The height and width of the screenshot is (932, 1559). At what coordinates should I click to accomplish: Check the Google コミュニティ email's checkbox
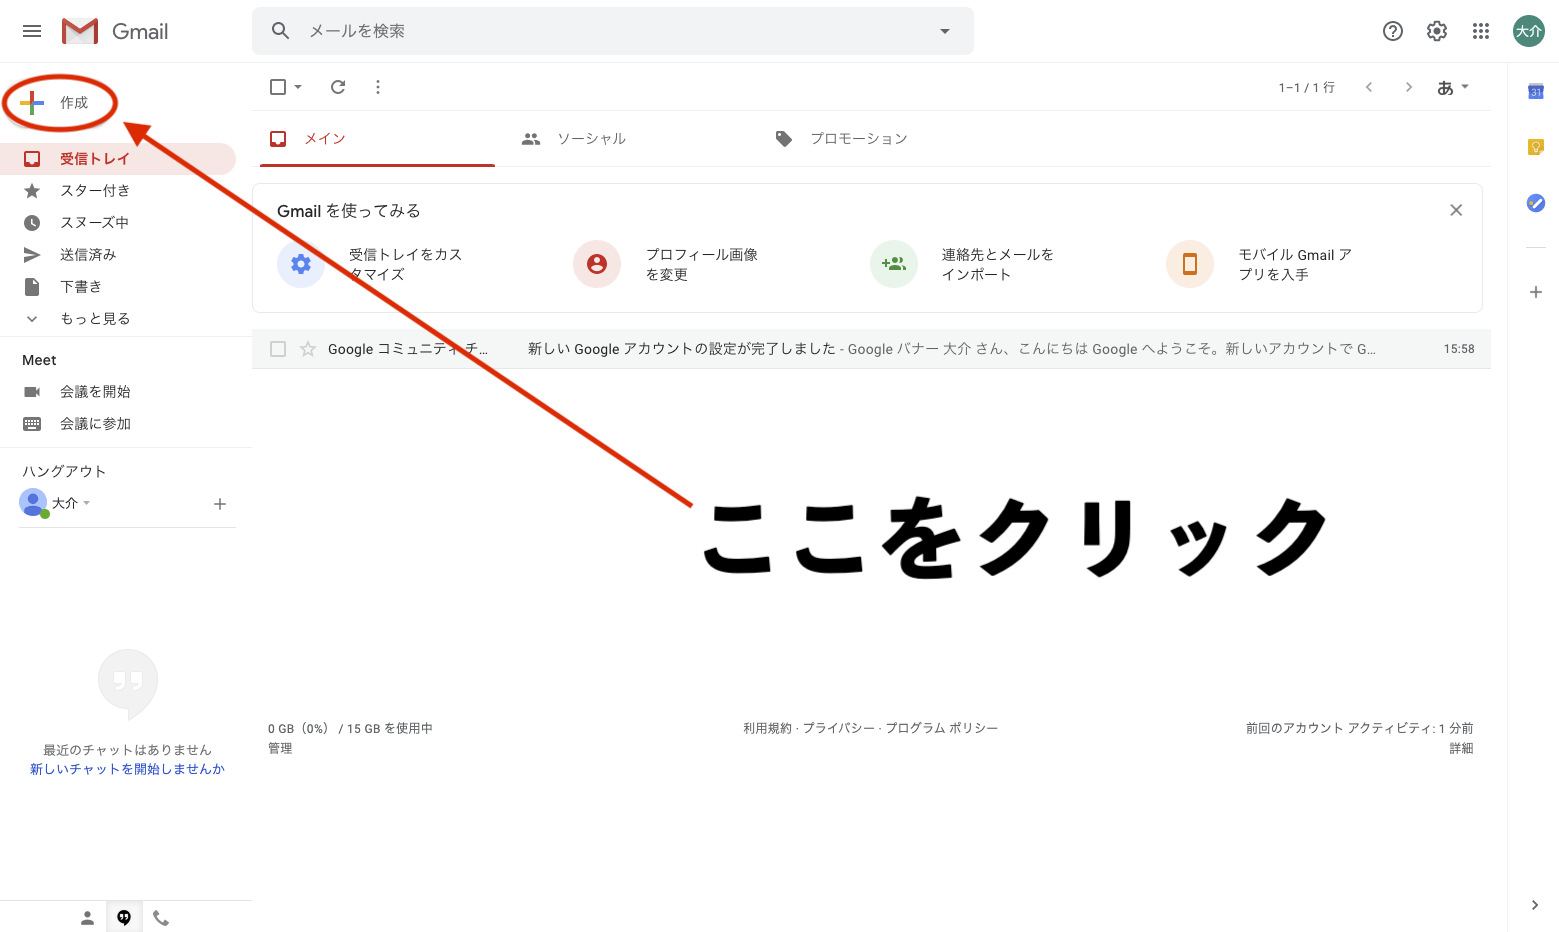click(x=277, y=348)
